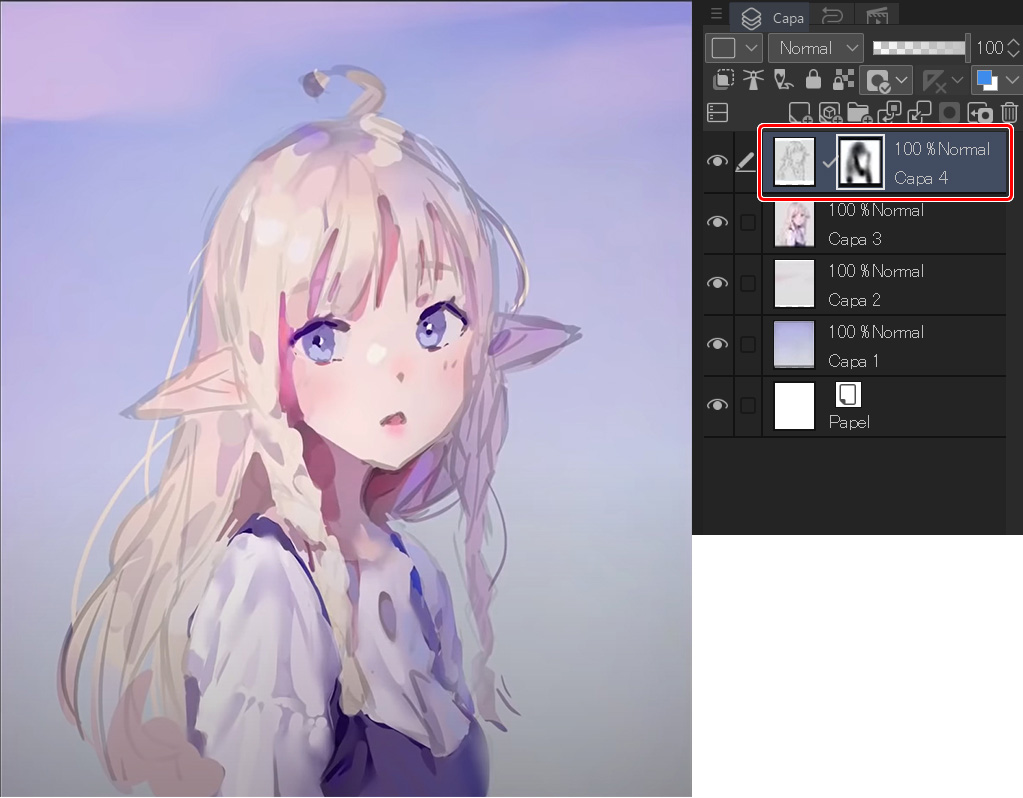Create a new layer folder

click(859, 113)
